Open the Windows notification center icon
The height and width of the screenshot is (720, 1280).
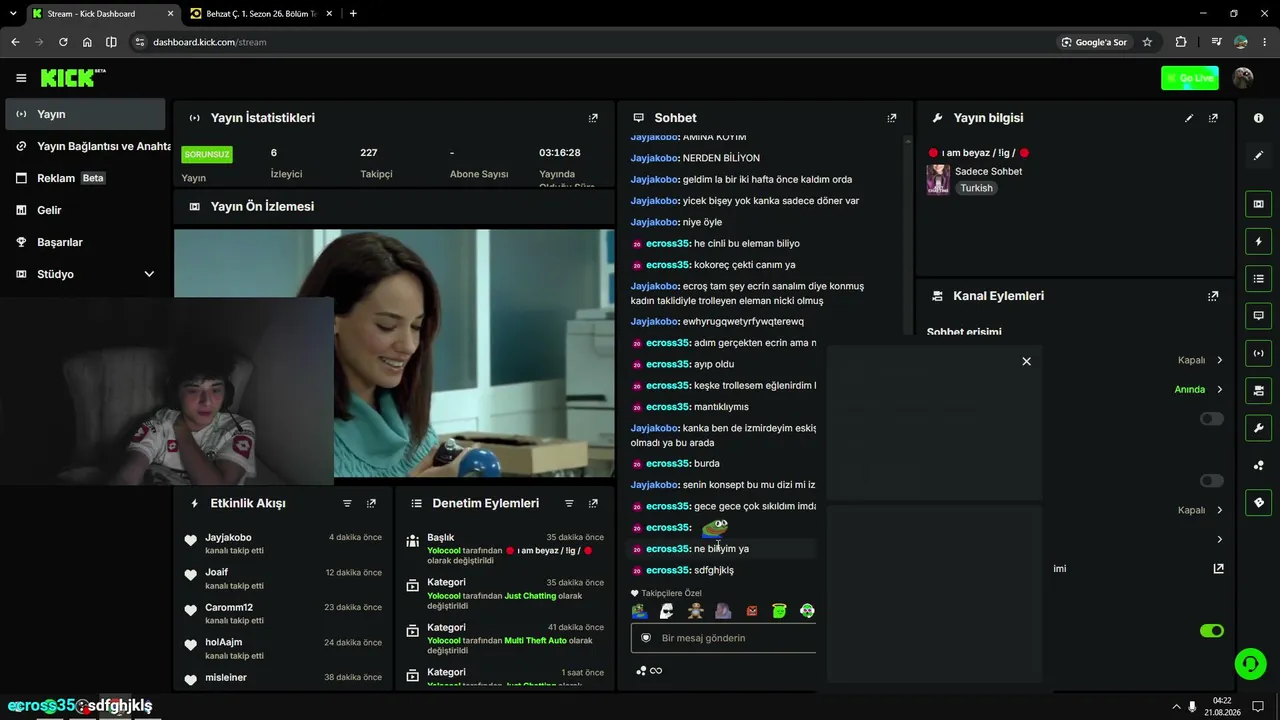coord(1258,707)
